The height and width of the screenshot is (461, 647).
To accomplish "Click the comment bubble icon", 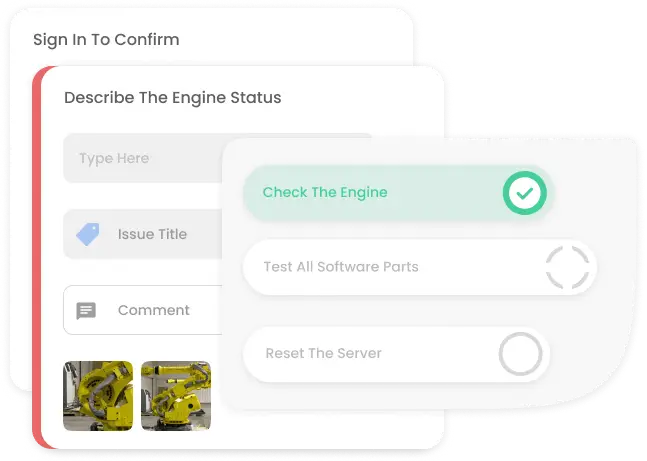I will pyautogui.click(x=86, y=310).
